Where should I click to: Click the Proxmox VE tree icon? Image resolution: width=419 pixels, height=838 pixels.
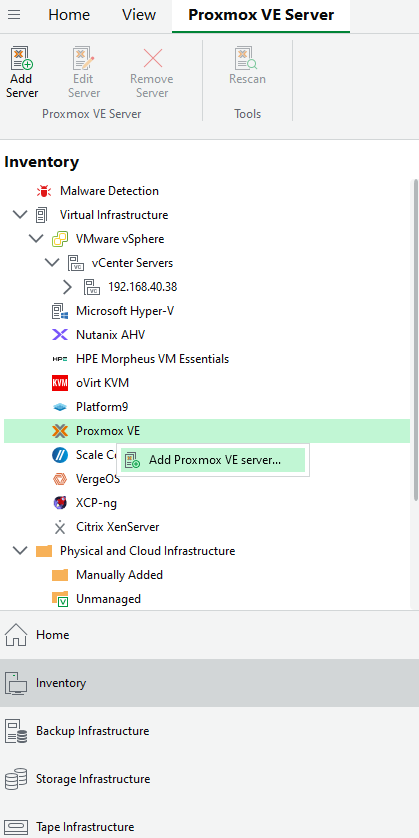tap(60, 431)
